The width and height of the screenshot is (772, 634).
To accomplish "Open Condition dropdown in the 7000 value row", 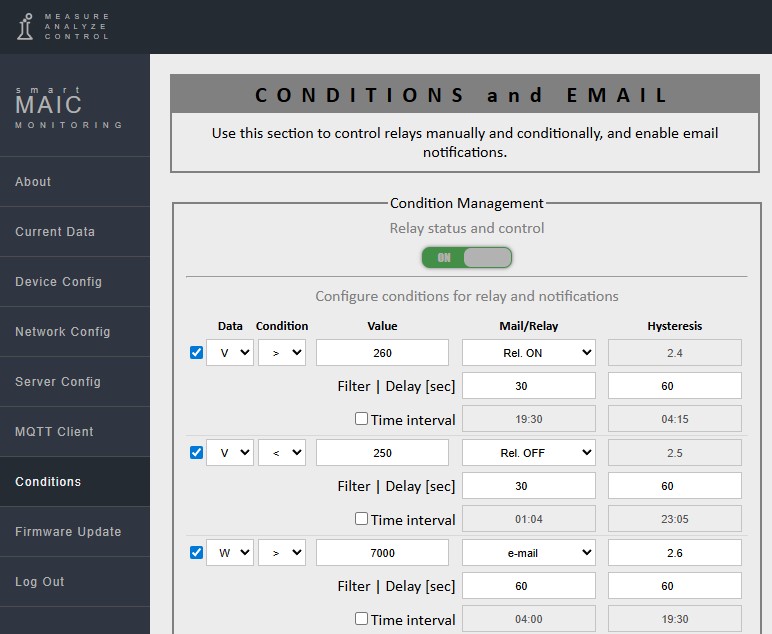I will click(x=282, y=552).
